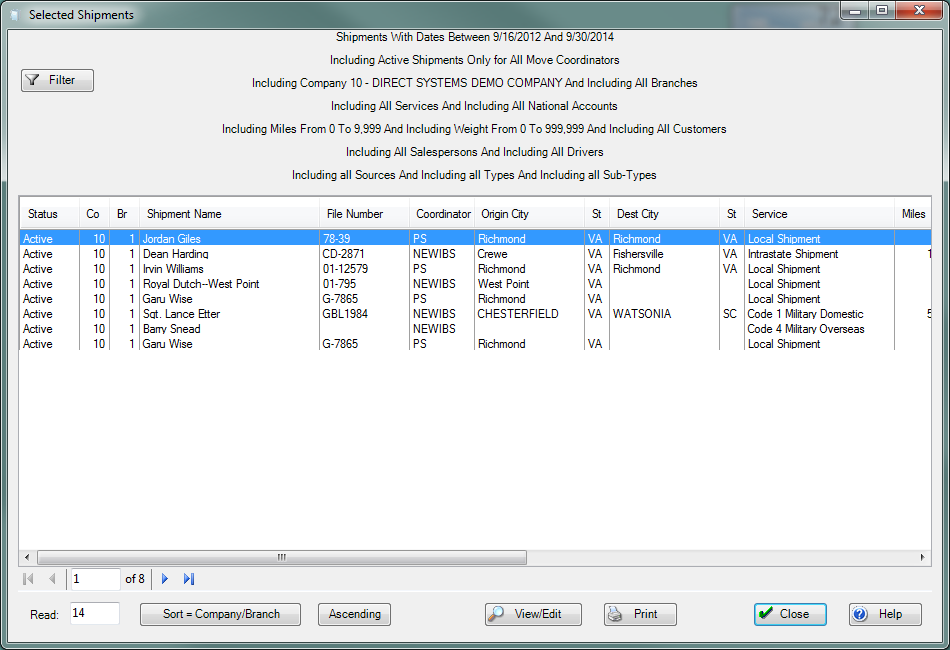
Task: Click the Filter funnel button
Action: point(57,80)
